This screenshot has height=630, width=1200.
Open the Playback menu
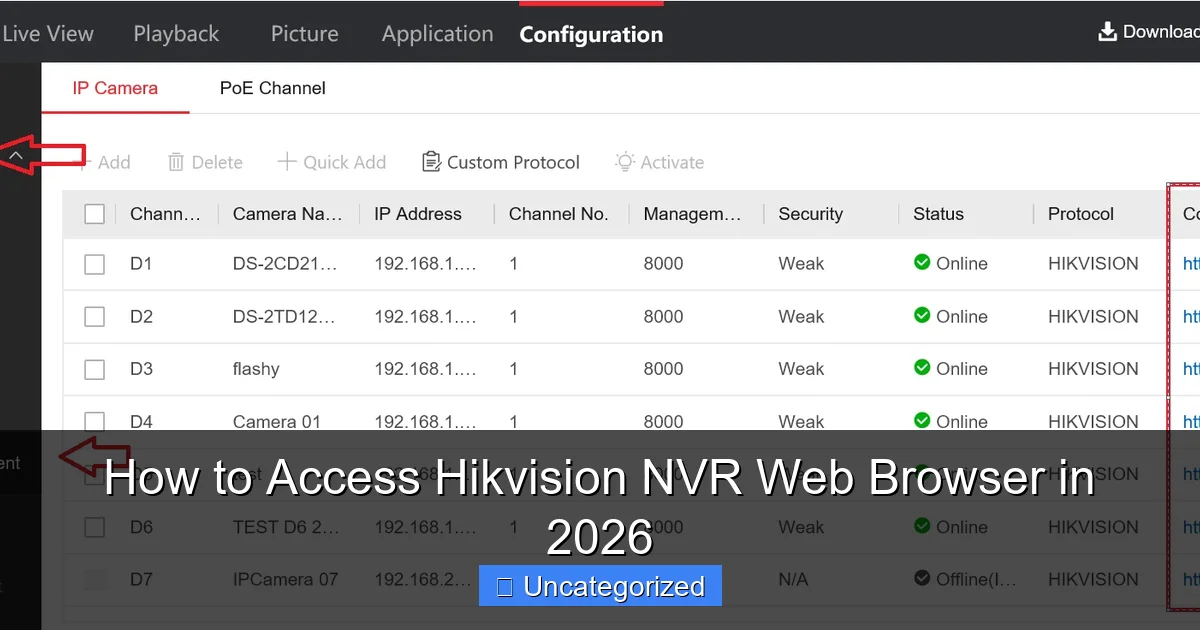pyautogui.click(x=175, y=33)
